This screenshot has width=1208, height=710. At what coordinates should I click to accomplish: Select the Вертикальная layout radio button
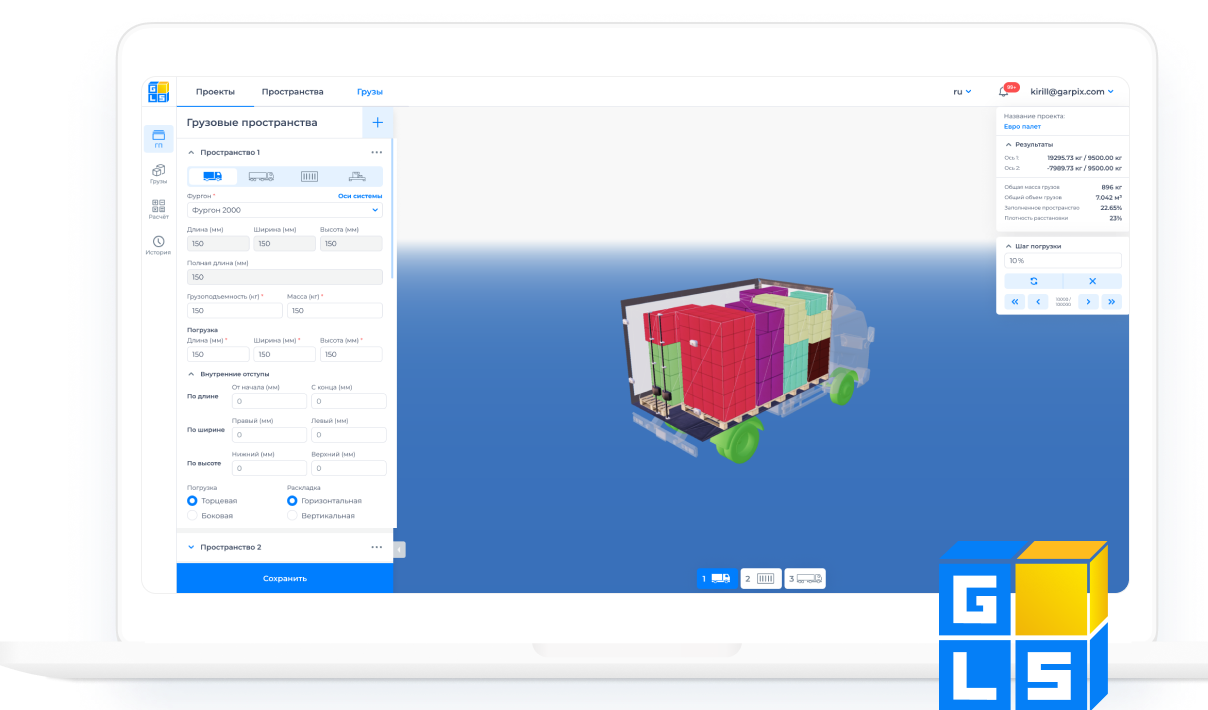(292, 516)
